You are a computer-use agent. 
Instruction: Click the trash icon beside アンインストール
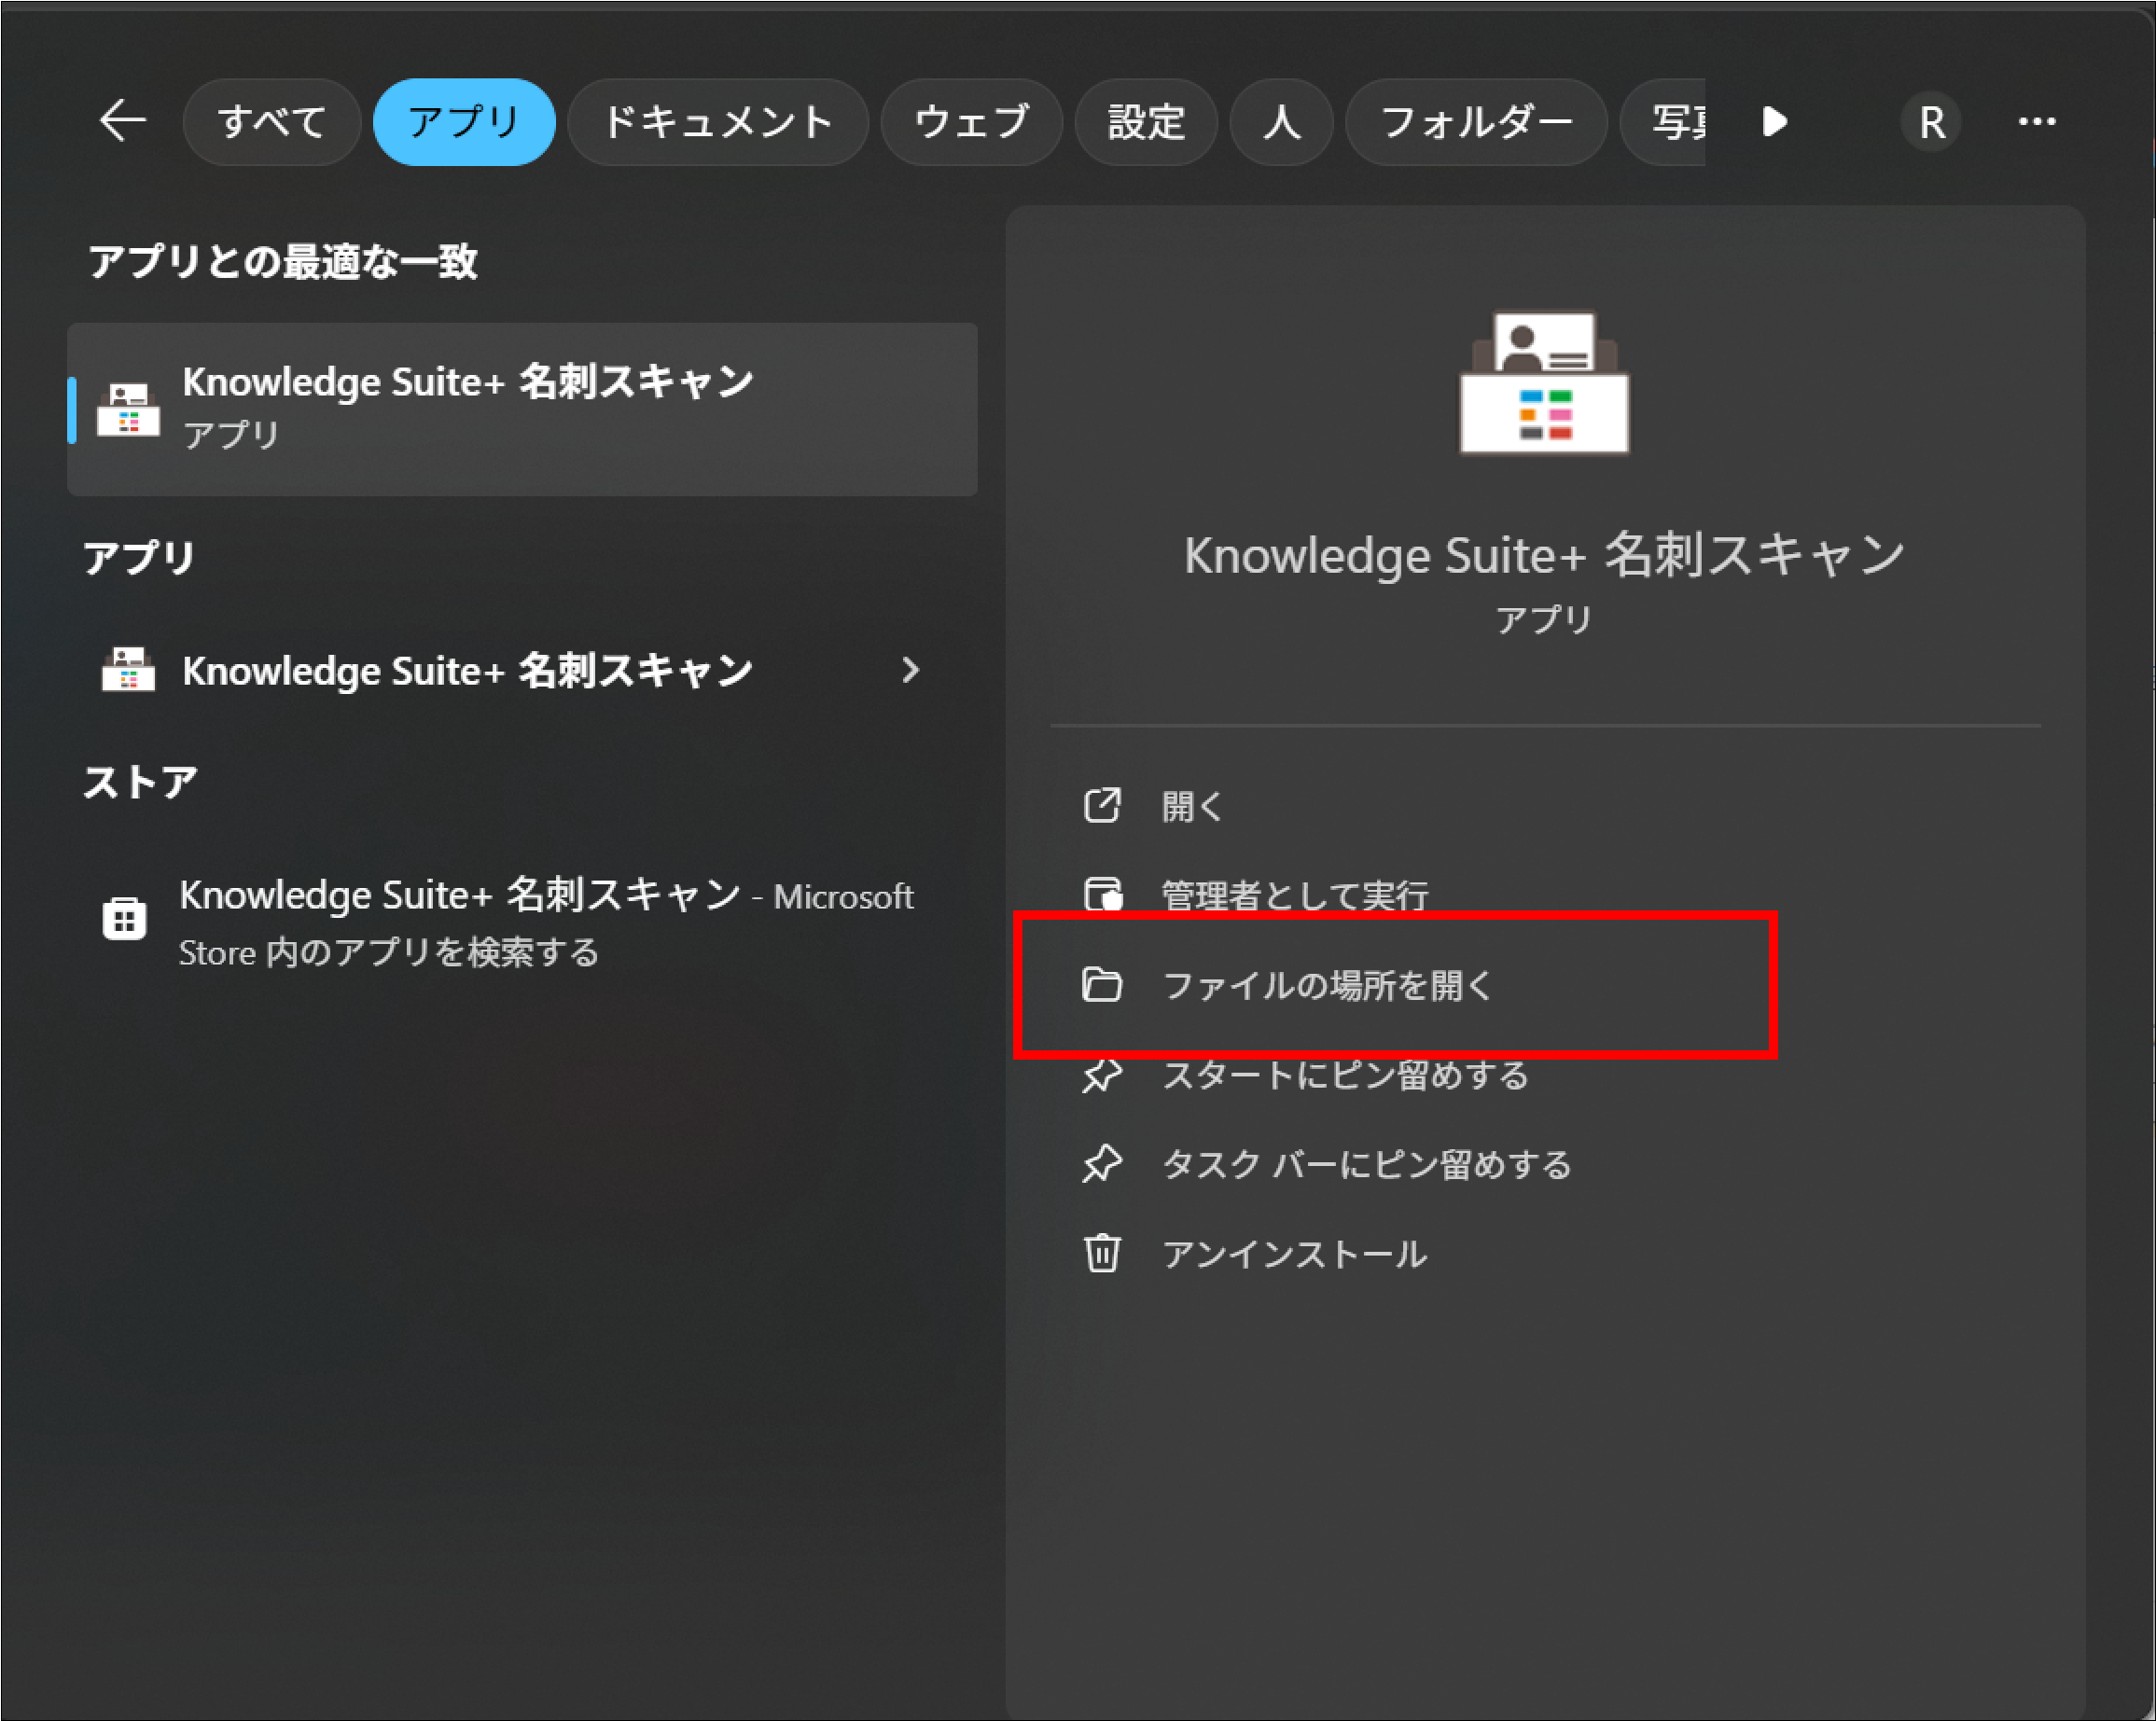1102,1253
